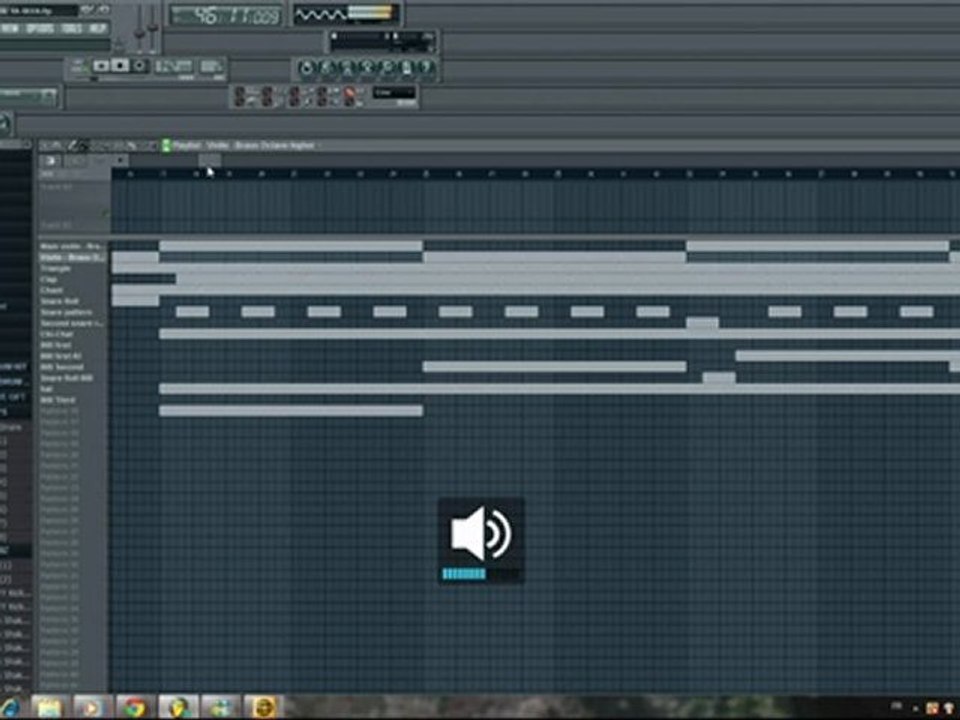Start playback with the Play button
This screenshot has width=960, height=720.
pos(102,66)
